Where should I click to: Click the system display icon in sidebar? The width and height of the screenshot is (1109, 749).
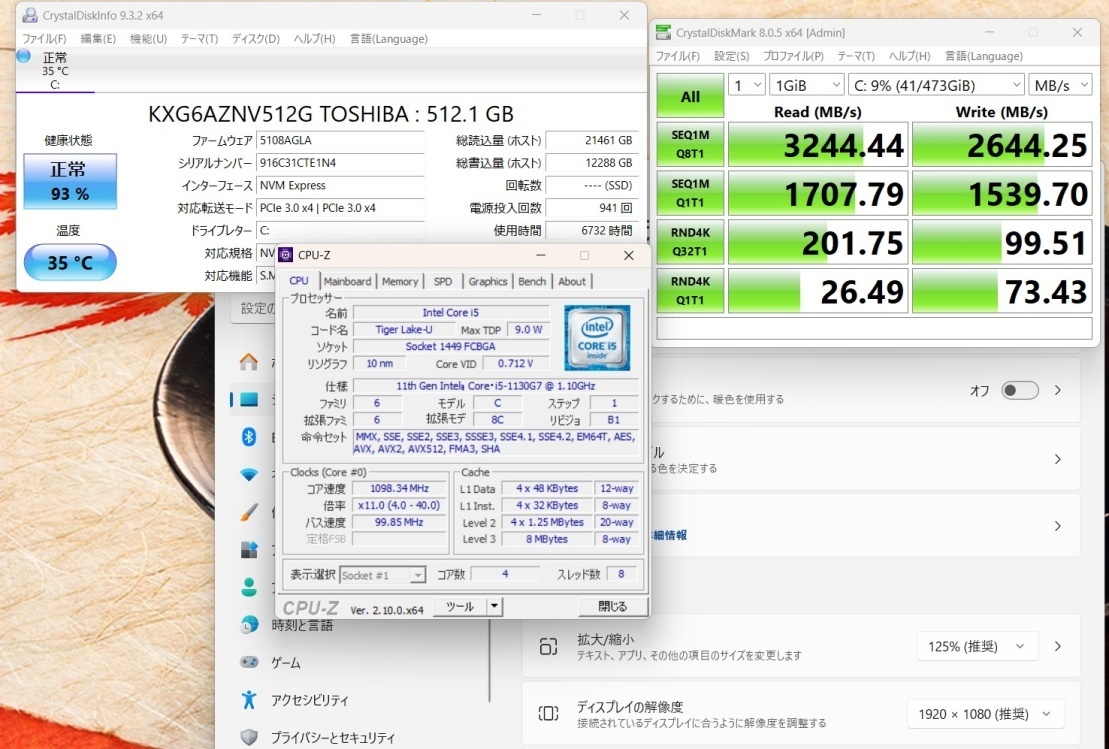tap(247, 397)
